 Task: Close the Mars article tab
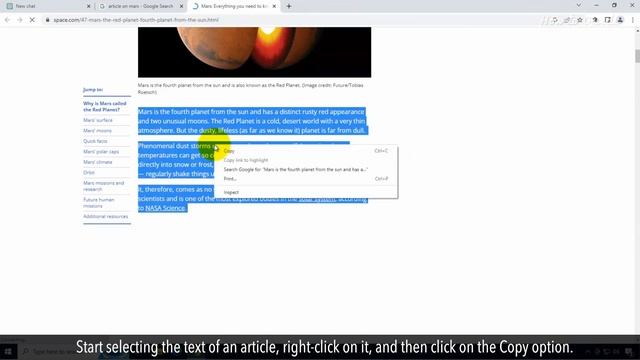[274, 6]
